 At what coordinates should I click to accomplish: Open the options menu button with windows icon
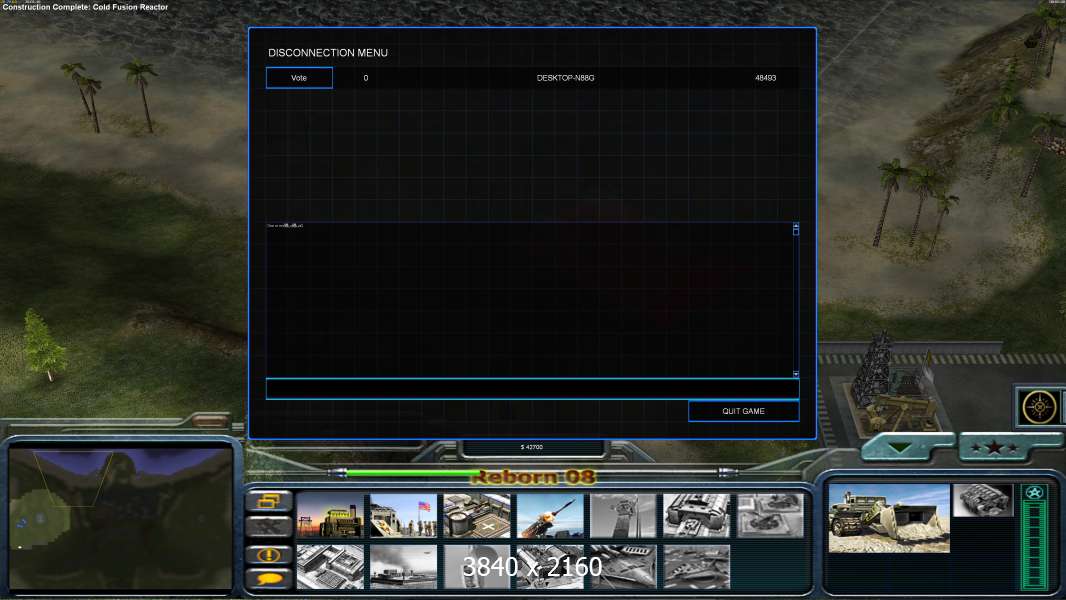(x=269, y=501)
